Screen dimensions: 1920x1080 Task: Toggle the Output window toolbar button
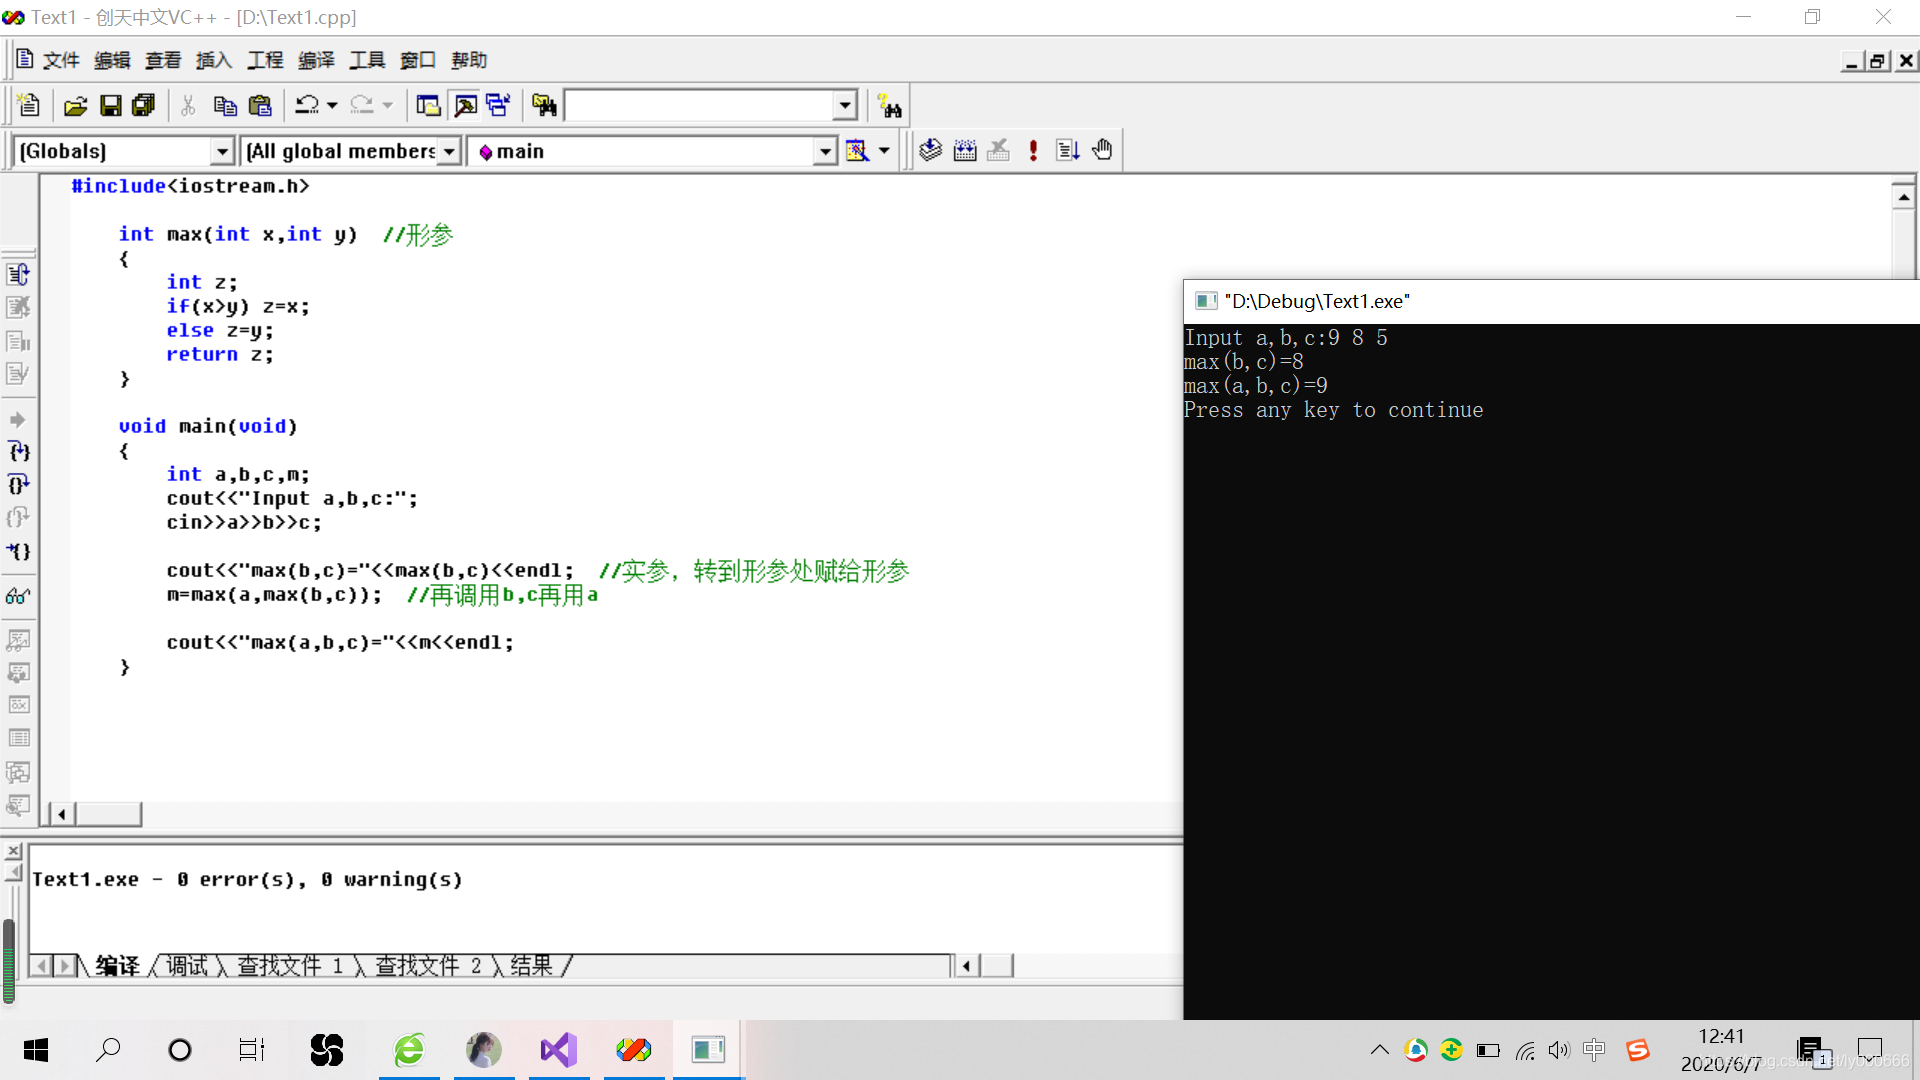[x=465, y=105]
